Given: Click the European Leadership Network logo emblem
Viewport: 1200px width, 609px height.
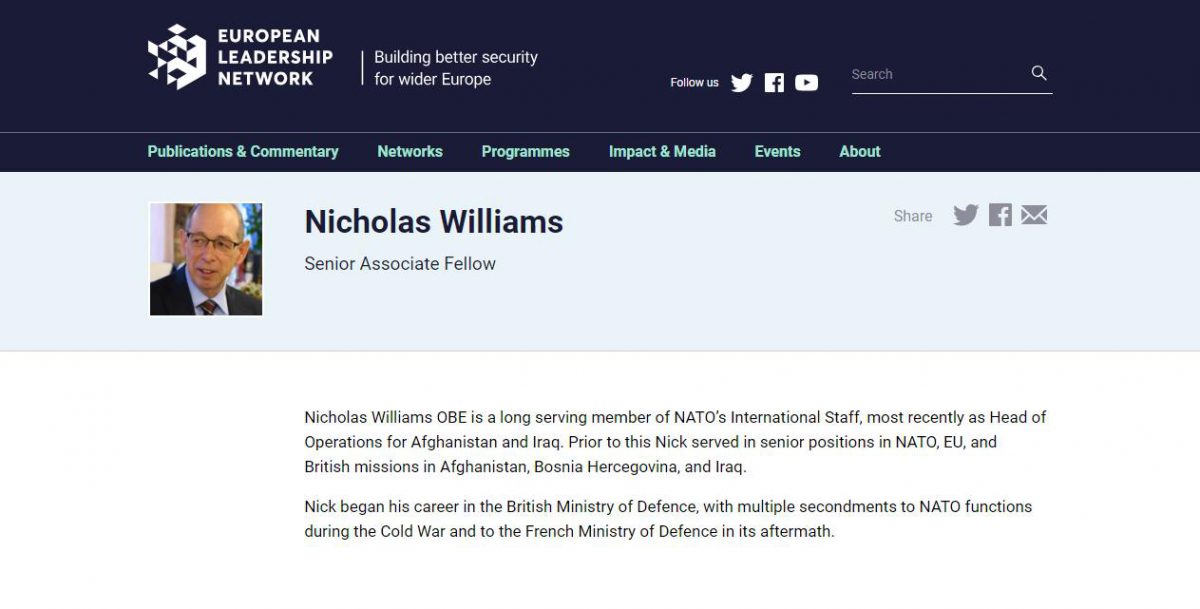Looking at the screenshot, I should coord(177,57).
